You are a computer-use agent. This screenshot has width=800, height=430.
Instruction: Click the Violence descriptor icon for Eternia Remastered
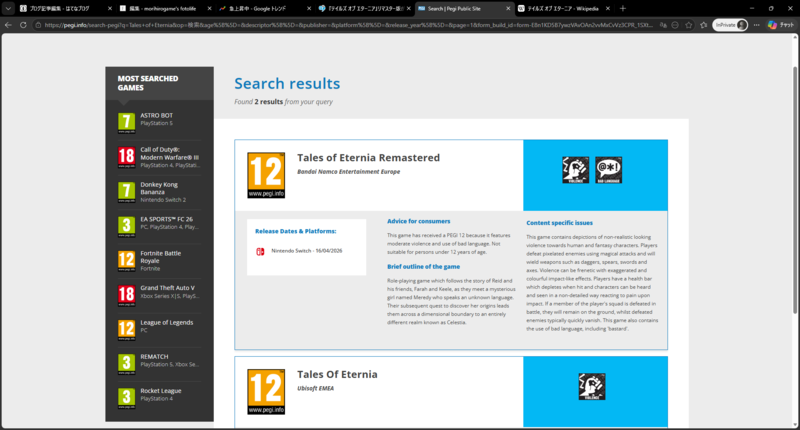576,170
